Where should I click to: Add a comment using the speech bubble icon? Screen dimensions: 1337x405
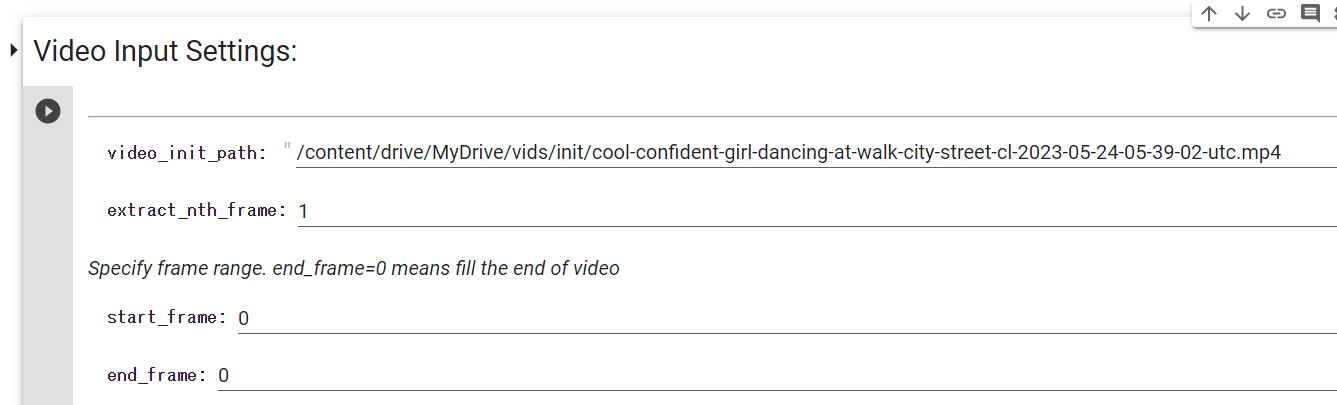pyautogui.click(x=1309, y=13)
